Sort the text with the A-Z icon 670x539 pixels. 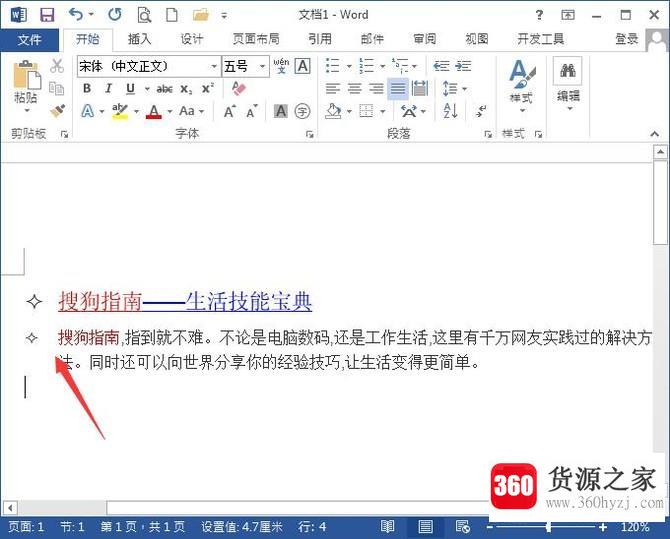pos(450,111)
